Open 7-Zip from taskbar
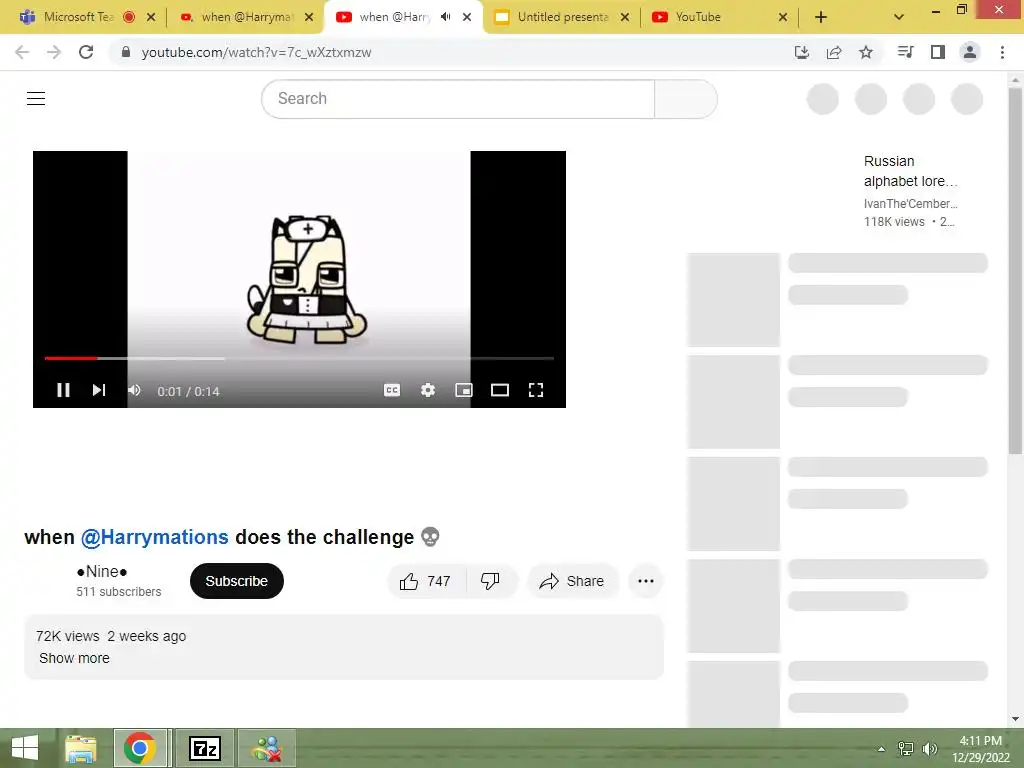Viewport: 1024px width, 768px height. [204, 748]
